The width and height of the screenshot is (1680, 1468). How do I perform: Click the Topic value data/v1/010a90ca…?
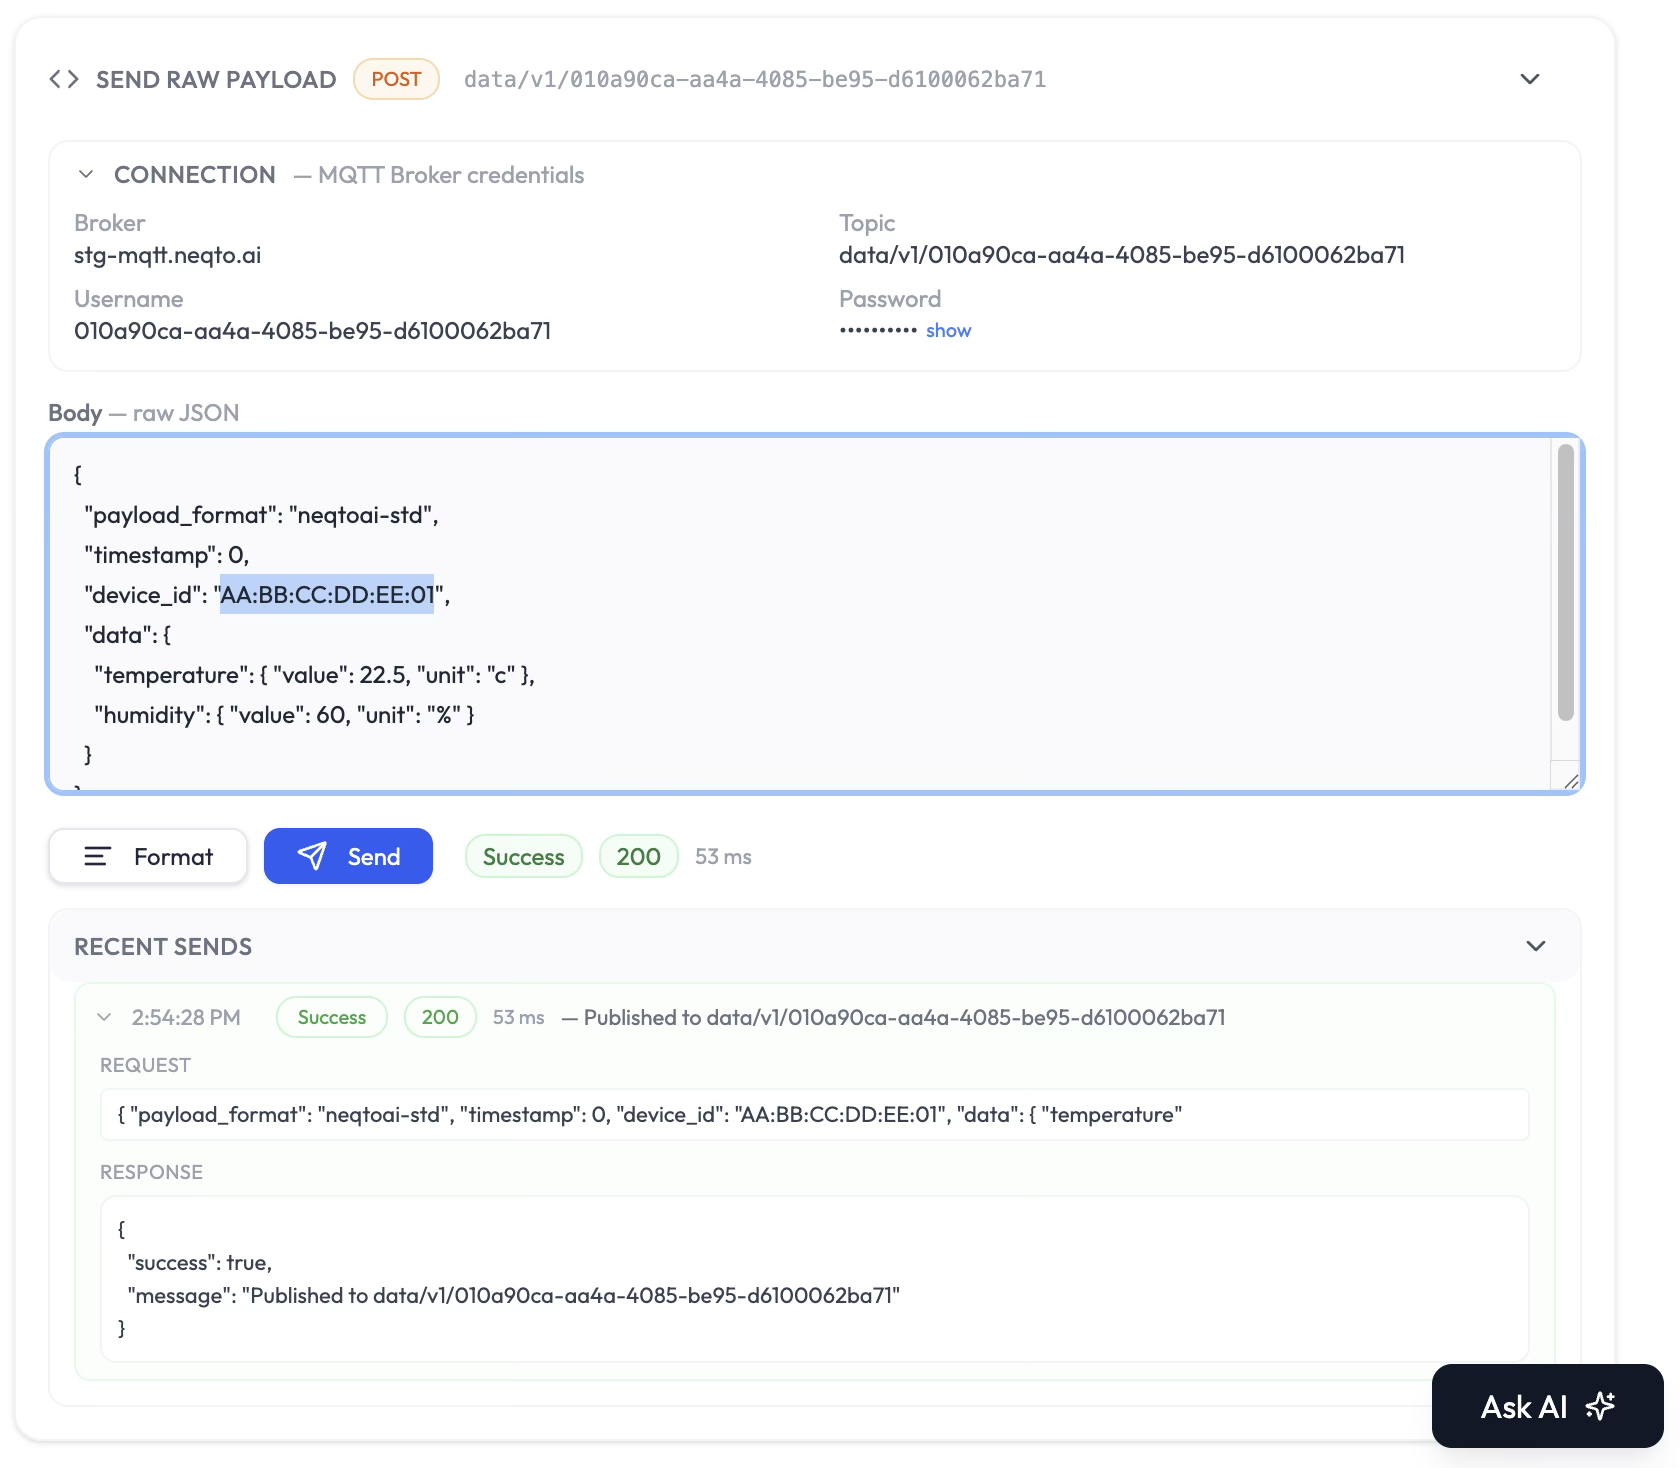coord(1122,255)
